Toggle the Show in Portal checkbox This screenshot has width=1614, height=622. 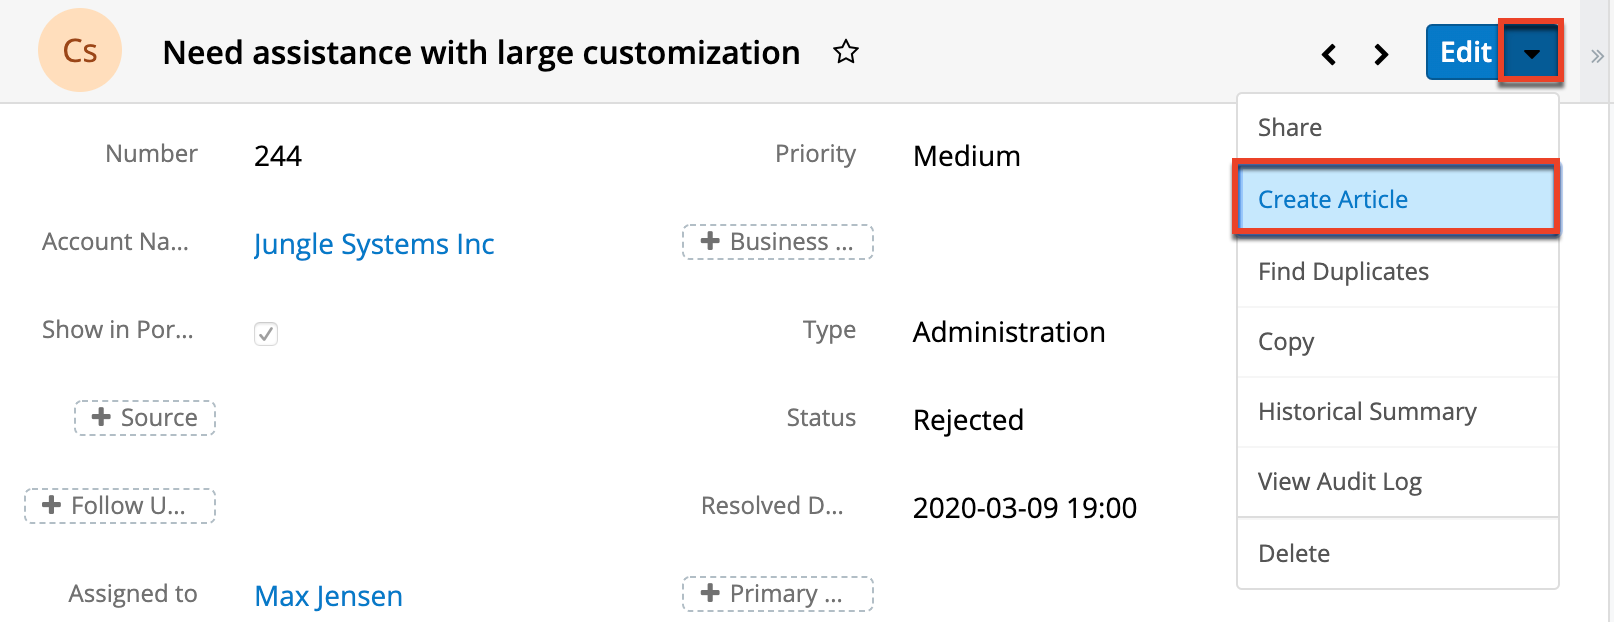266,333
